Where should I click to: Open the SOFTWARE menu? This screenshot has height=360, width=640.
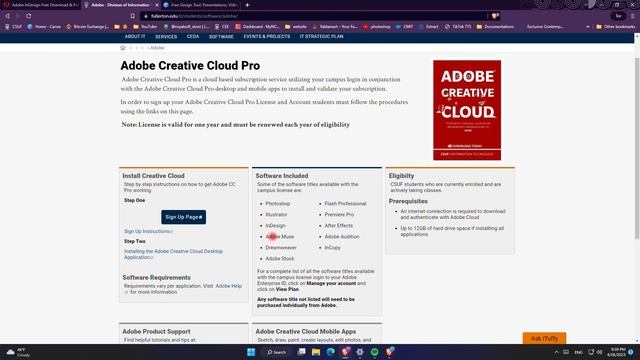(x=221, y=37)
